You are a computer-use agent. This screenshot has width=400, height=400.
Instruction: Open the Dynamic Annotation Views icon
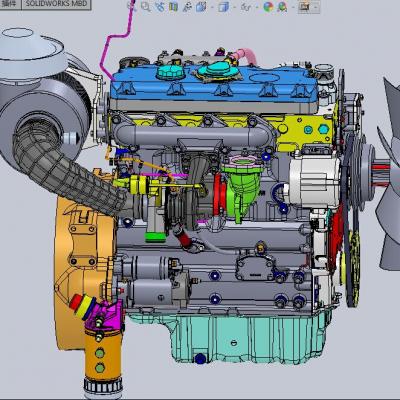187,6
